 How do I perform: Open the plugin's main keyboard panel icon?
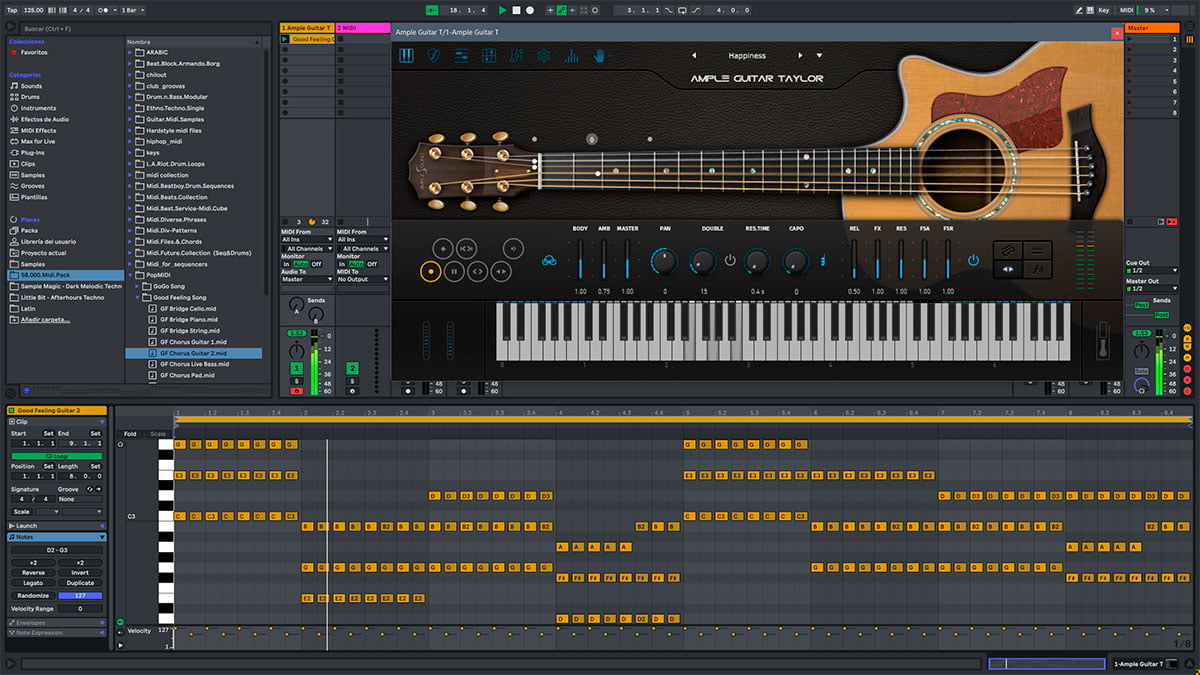click(x=407, y=56)
